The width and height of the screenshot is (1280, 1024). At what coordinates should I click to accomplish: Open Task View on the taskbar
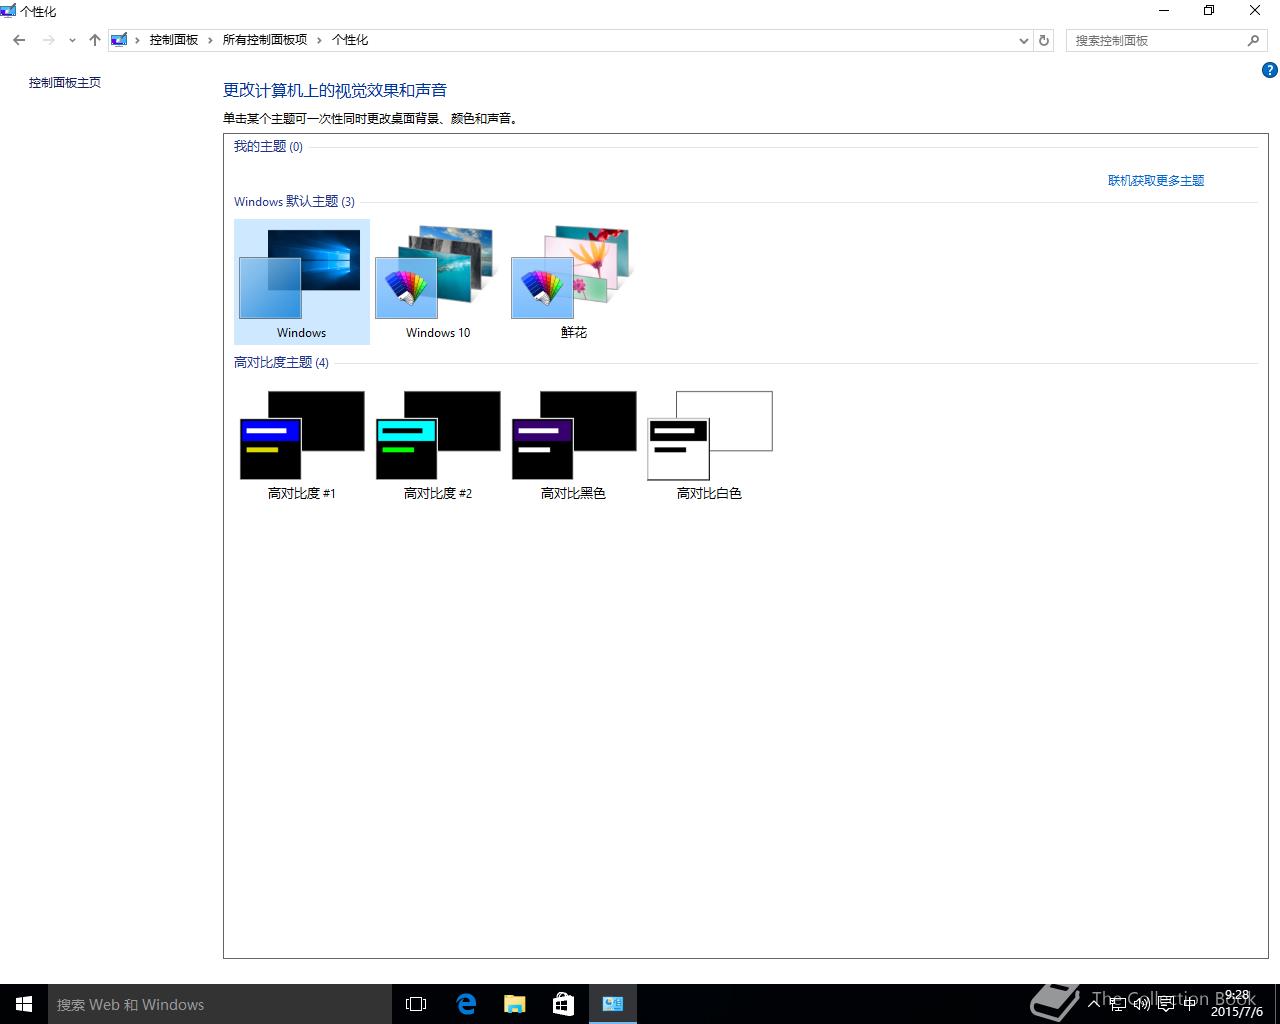[416, 1004]
